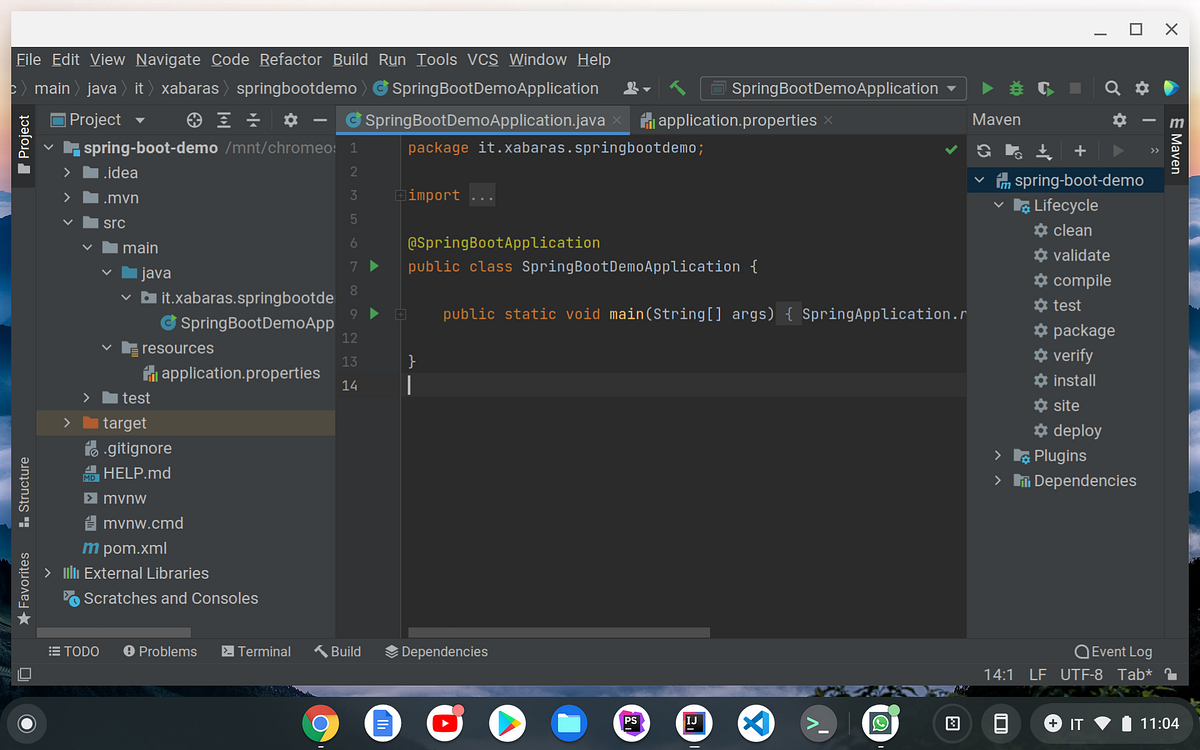Select SpringBootDemoApplication.java editor tab

click(x=484, y=120)
